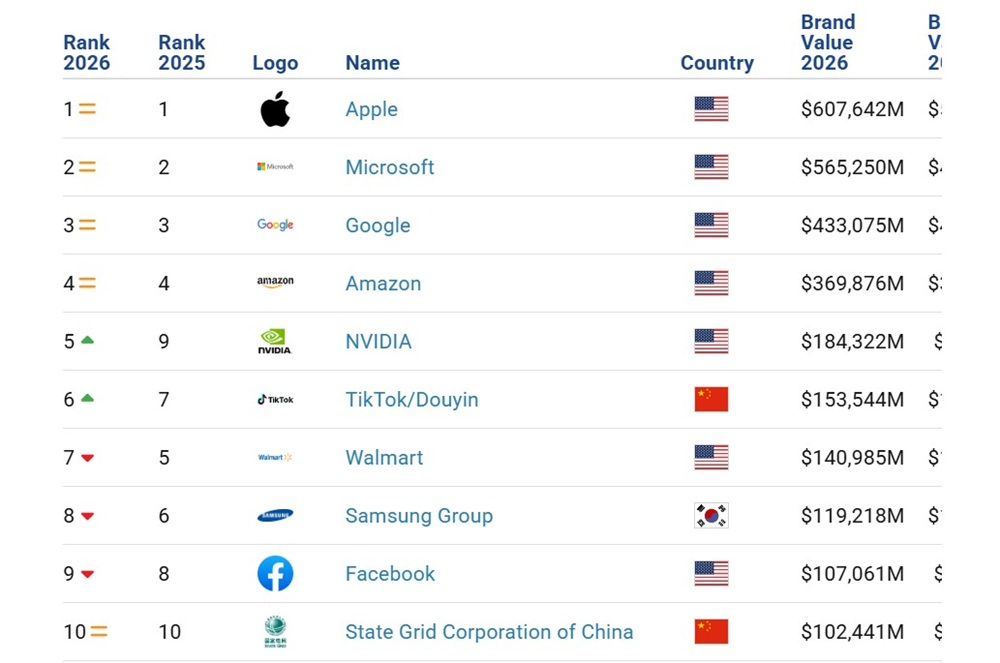Open the Samsung Group brand link

[418, 516]
